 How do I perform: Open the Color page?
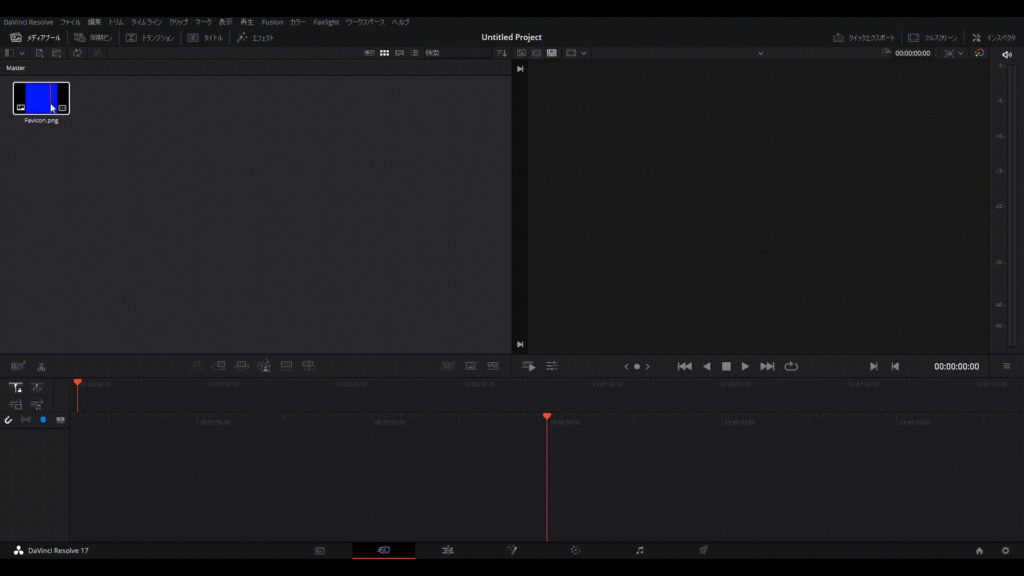coord(576,550)
